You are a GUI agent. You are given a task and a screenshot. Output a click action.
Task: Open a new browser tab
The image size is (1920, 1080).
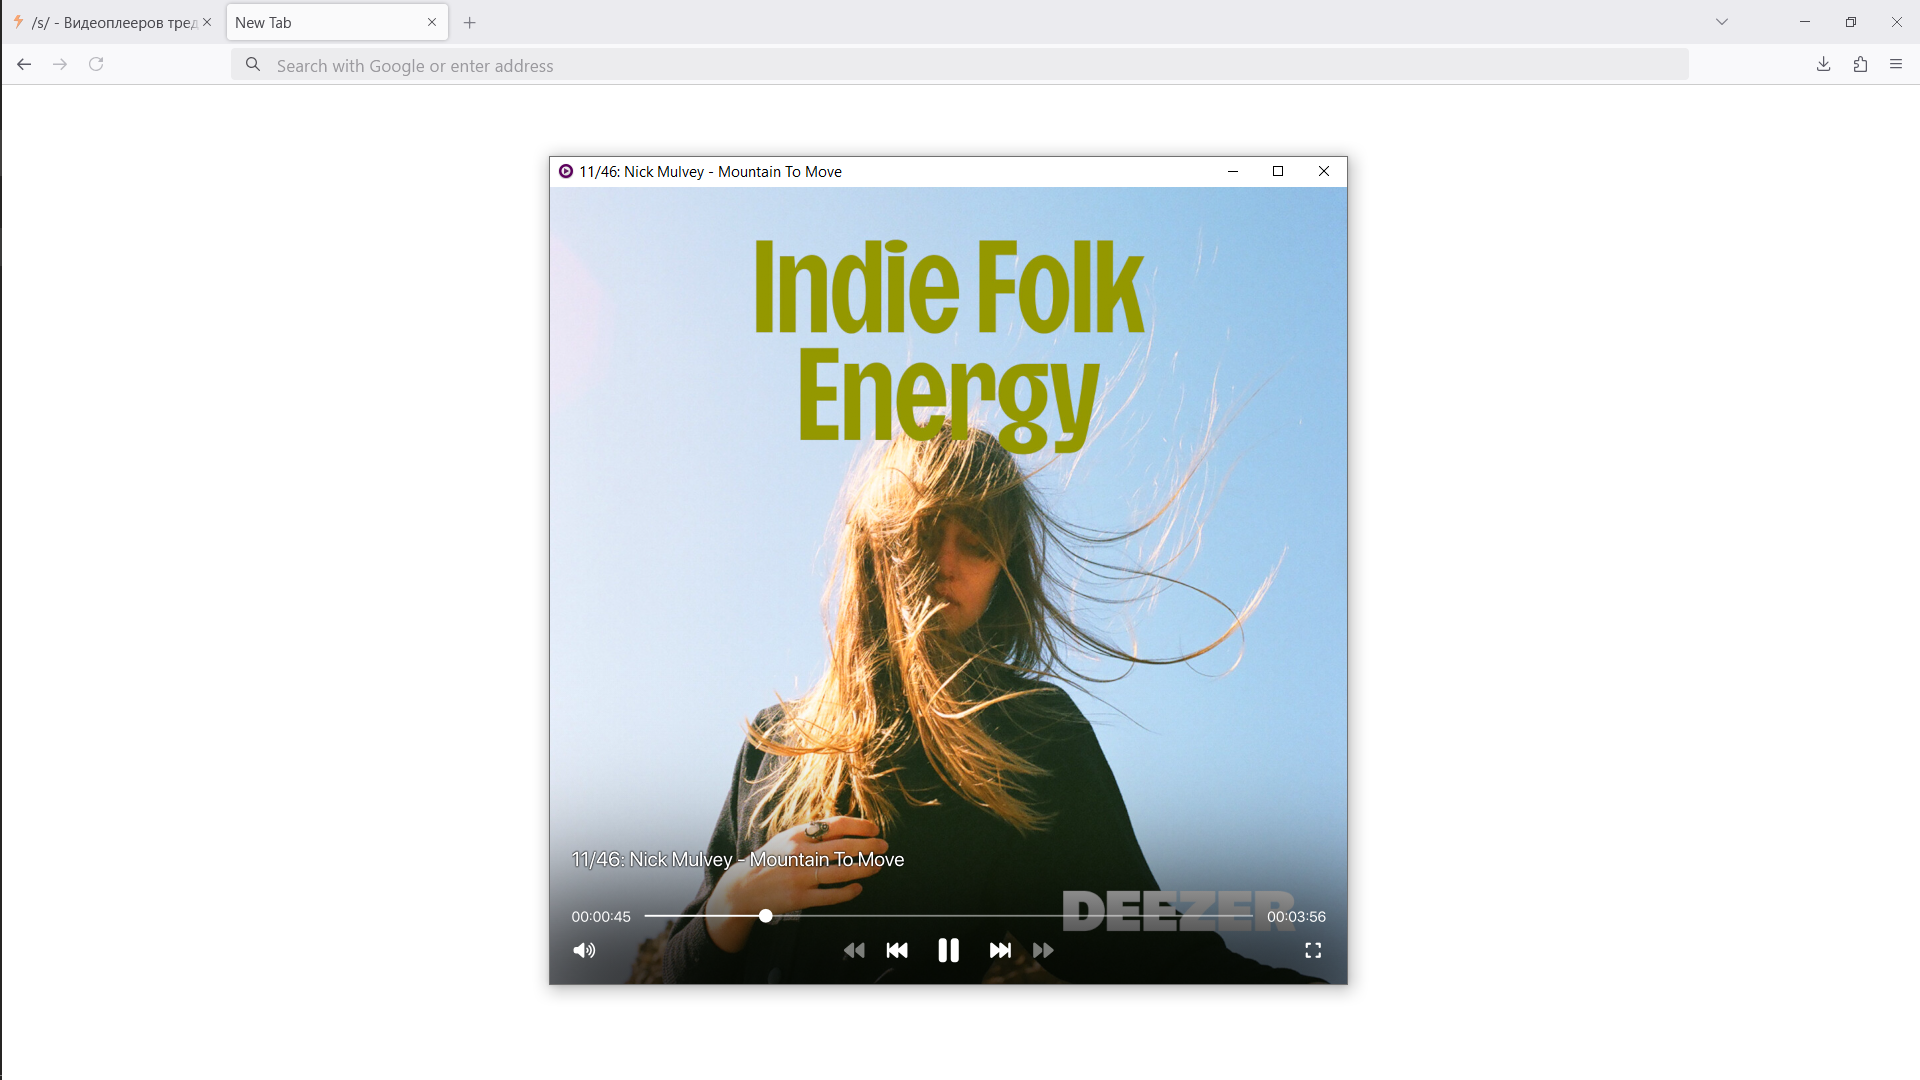[x=469, y=22]
